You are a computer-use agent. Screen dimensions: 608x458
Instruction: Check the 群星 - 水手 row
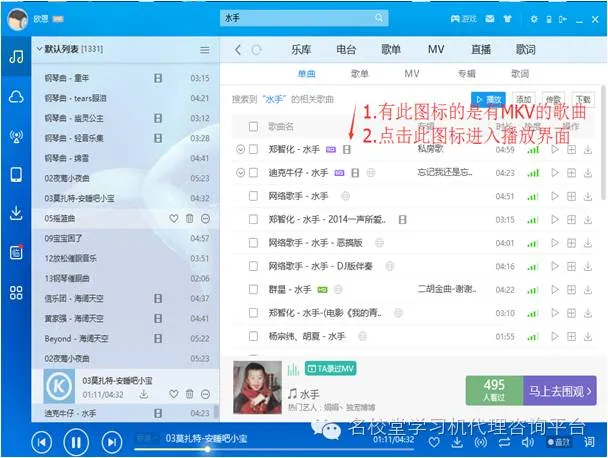tap(253, 289)
